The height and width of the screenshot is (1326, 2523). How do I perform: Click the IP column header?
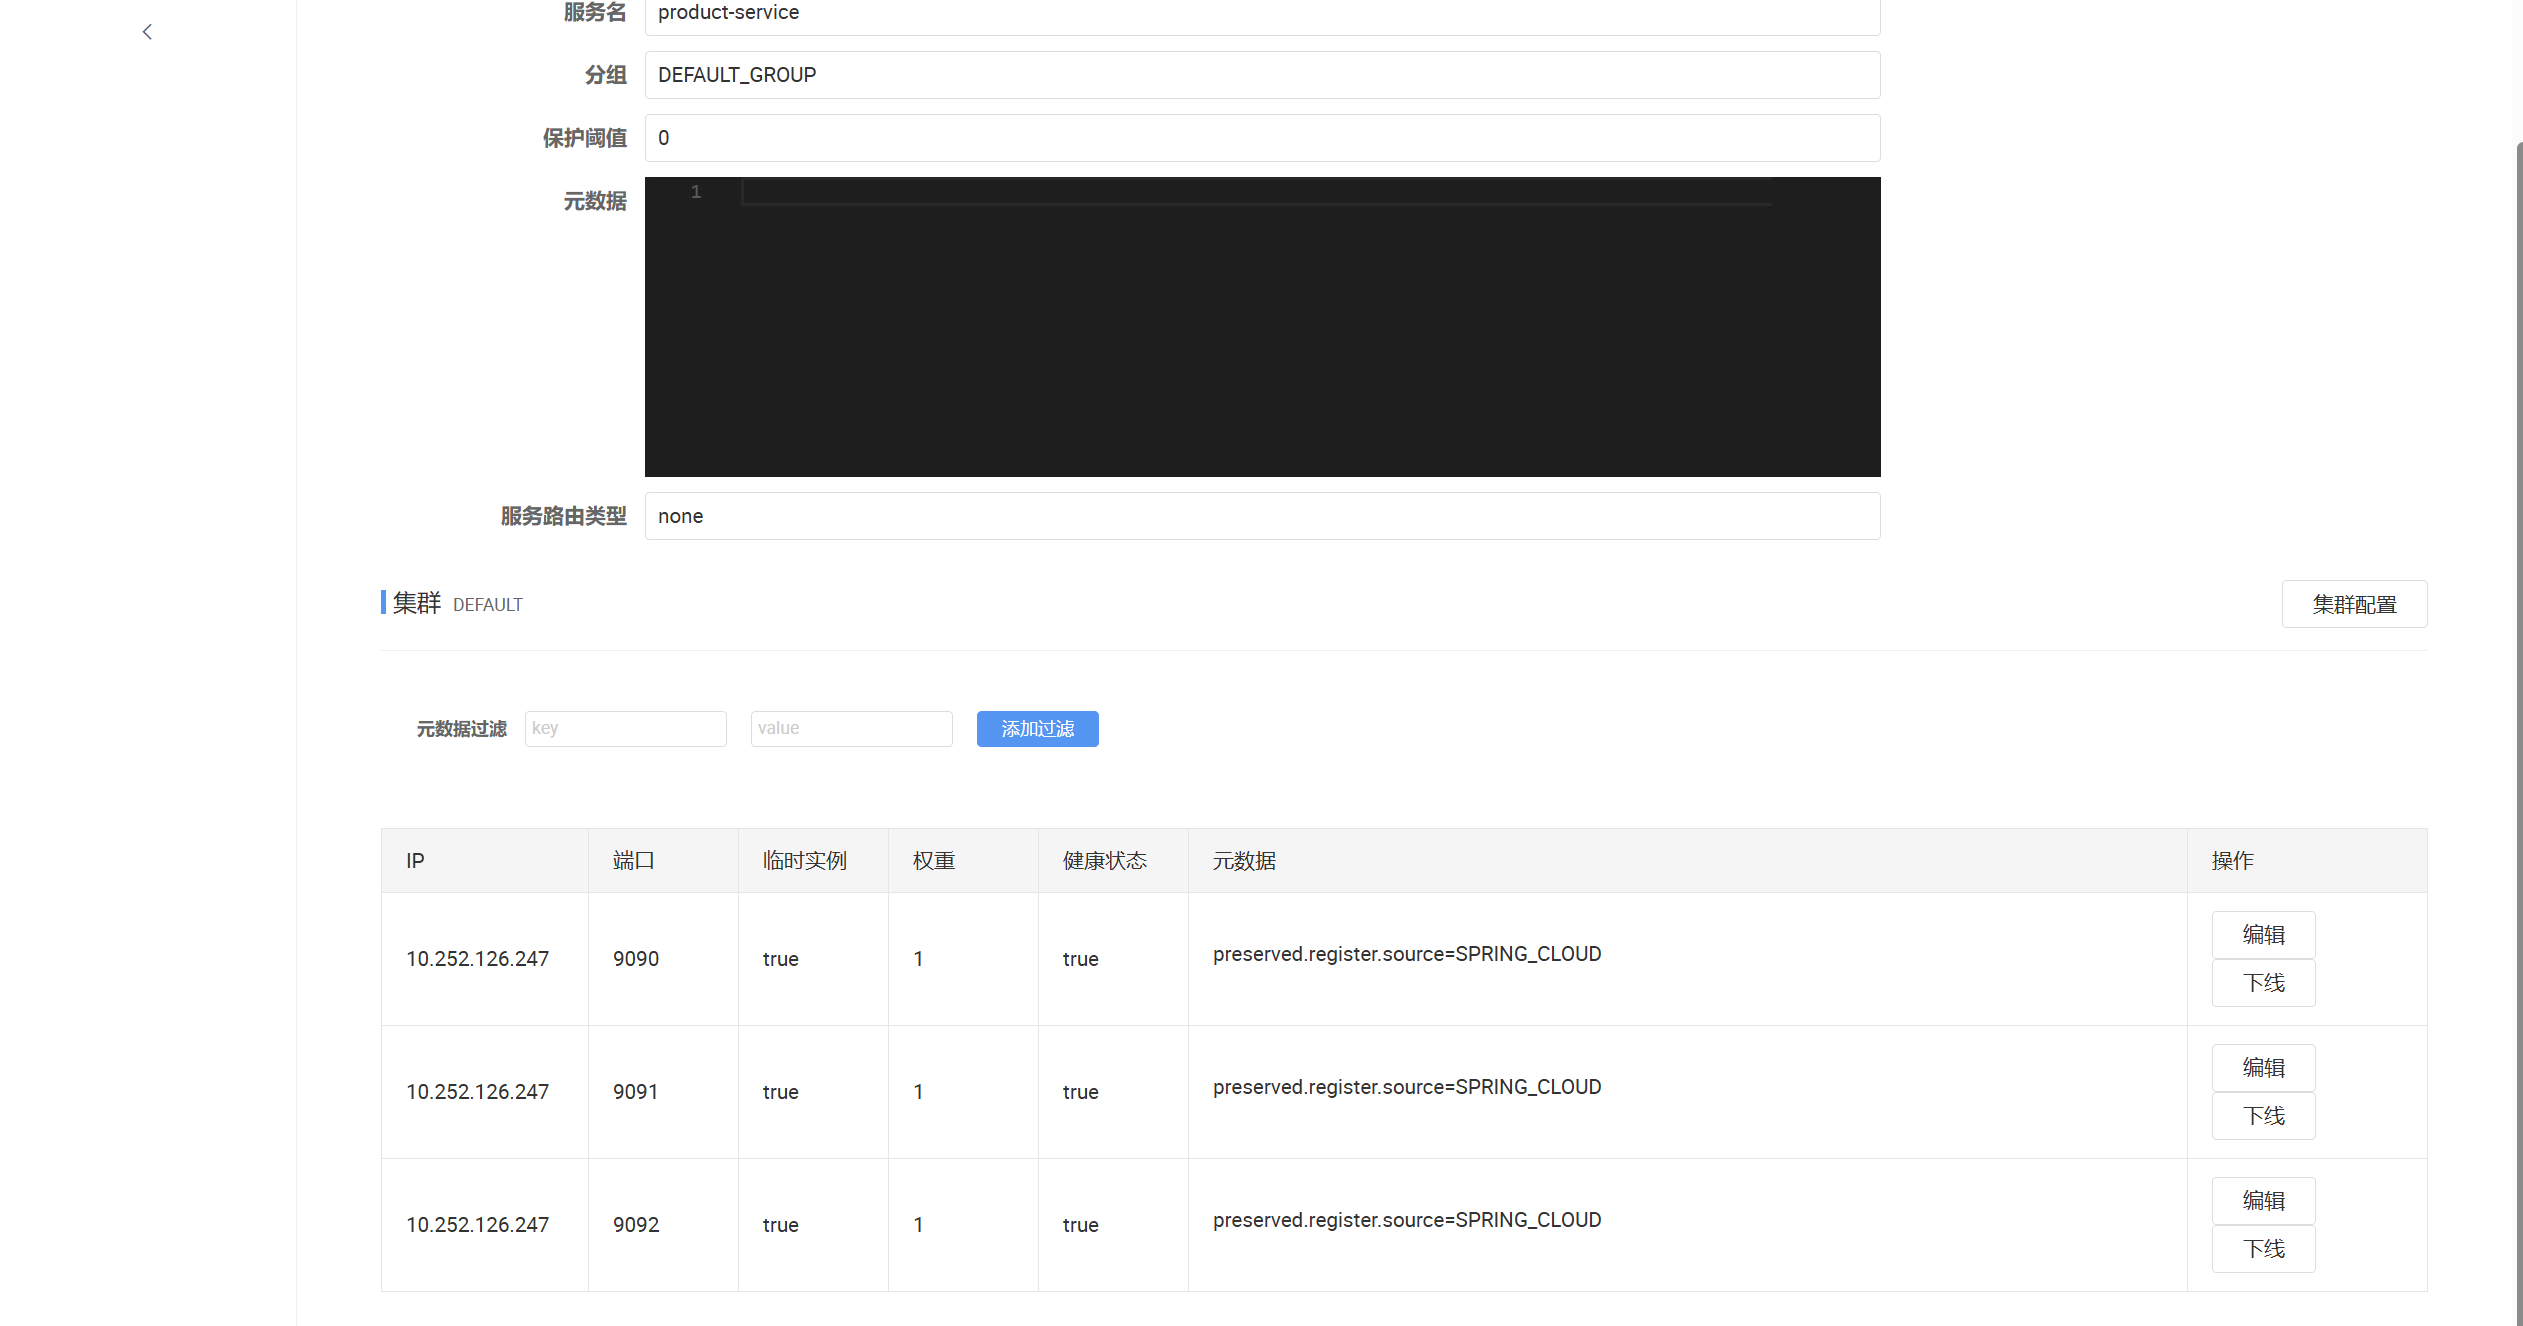tap(415, 861)
